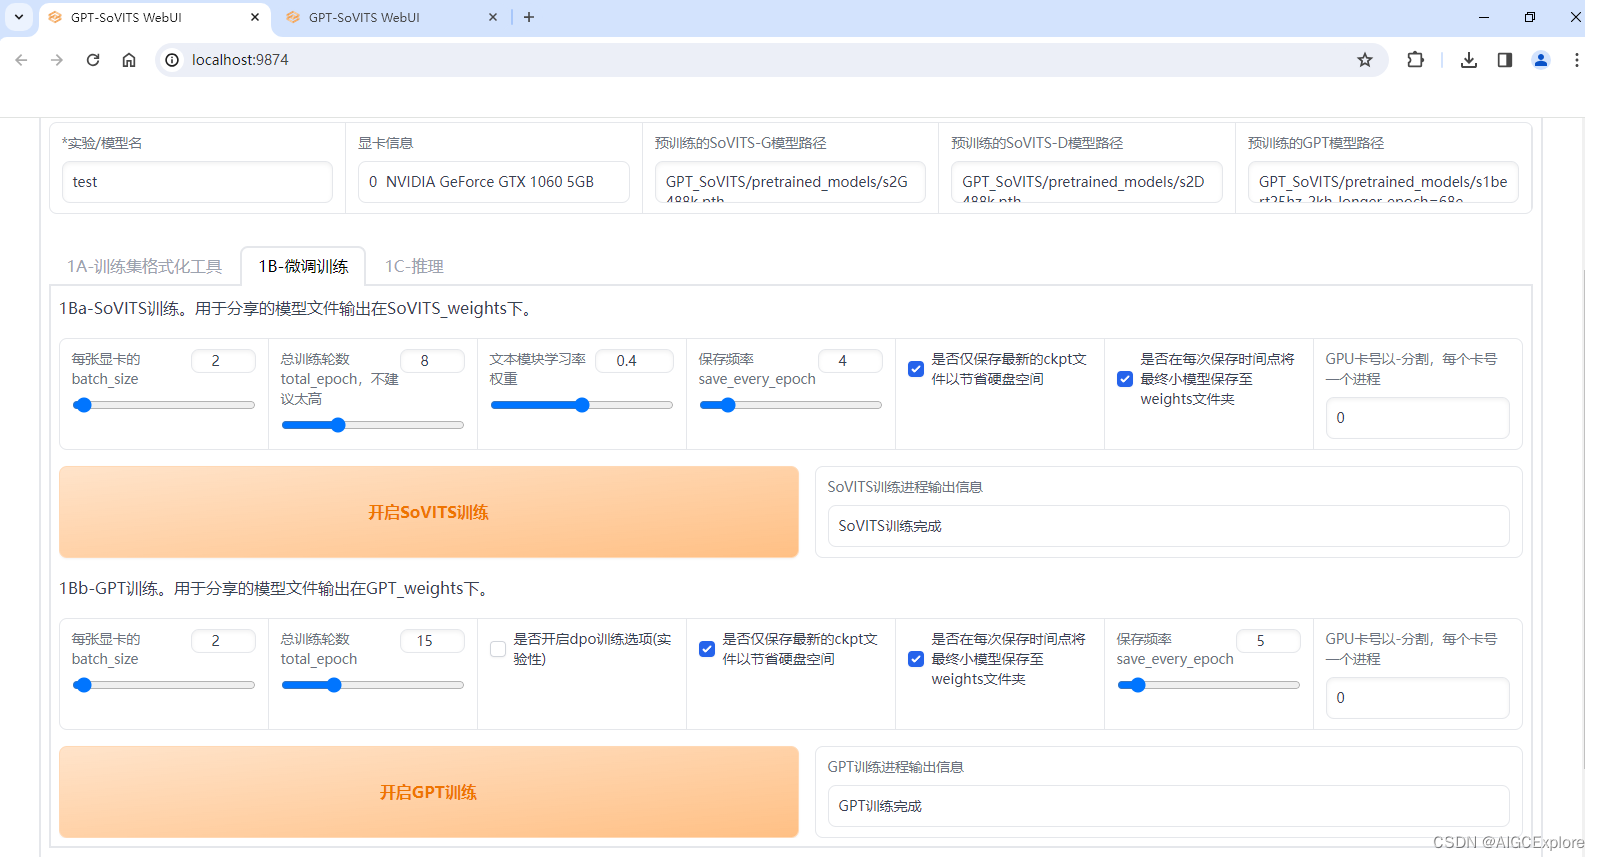Click GPT GPU卡号 input field
Viewport: 1600px width, 860px height.
click(x=1417, y=698)
